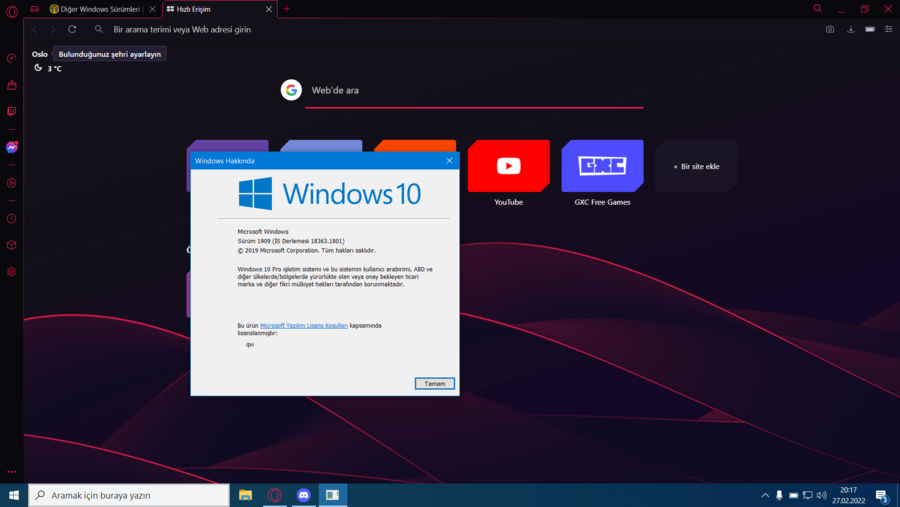Open the player icon in sidebar
The height and width of the screenshot is (507, 900).
(11, 183)
